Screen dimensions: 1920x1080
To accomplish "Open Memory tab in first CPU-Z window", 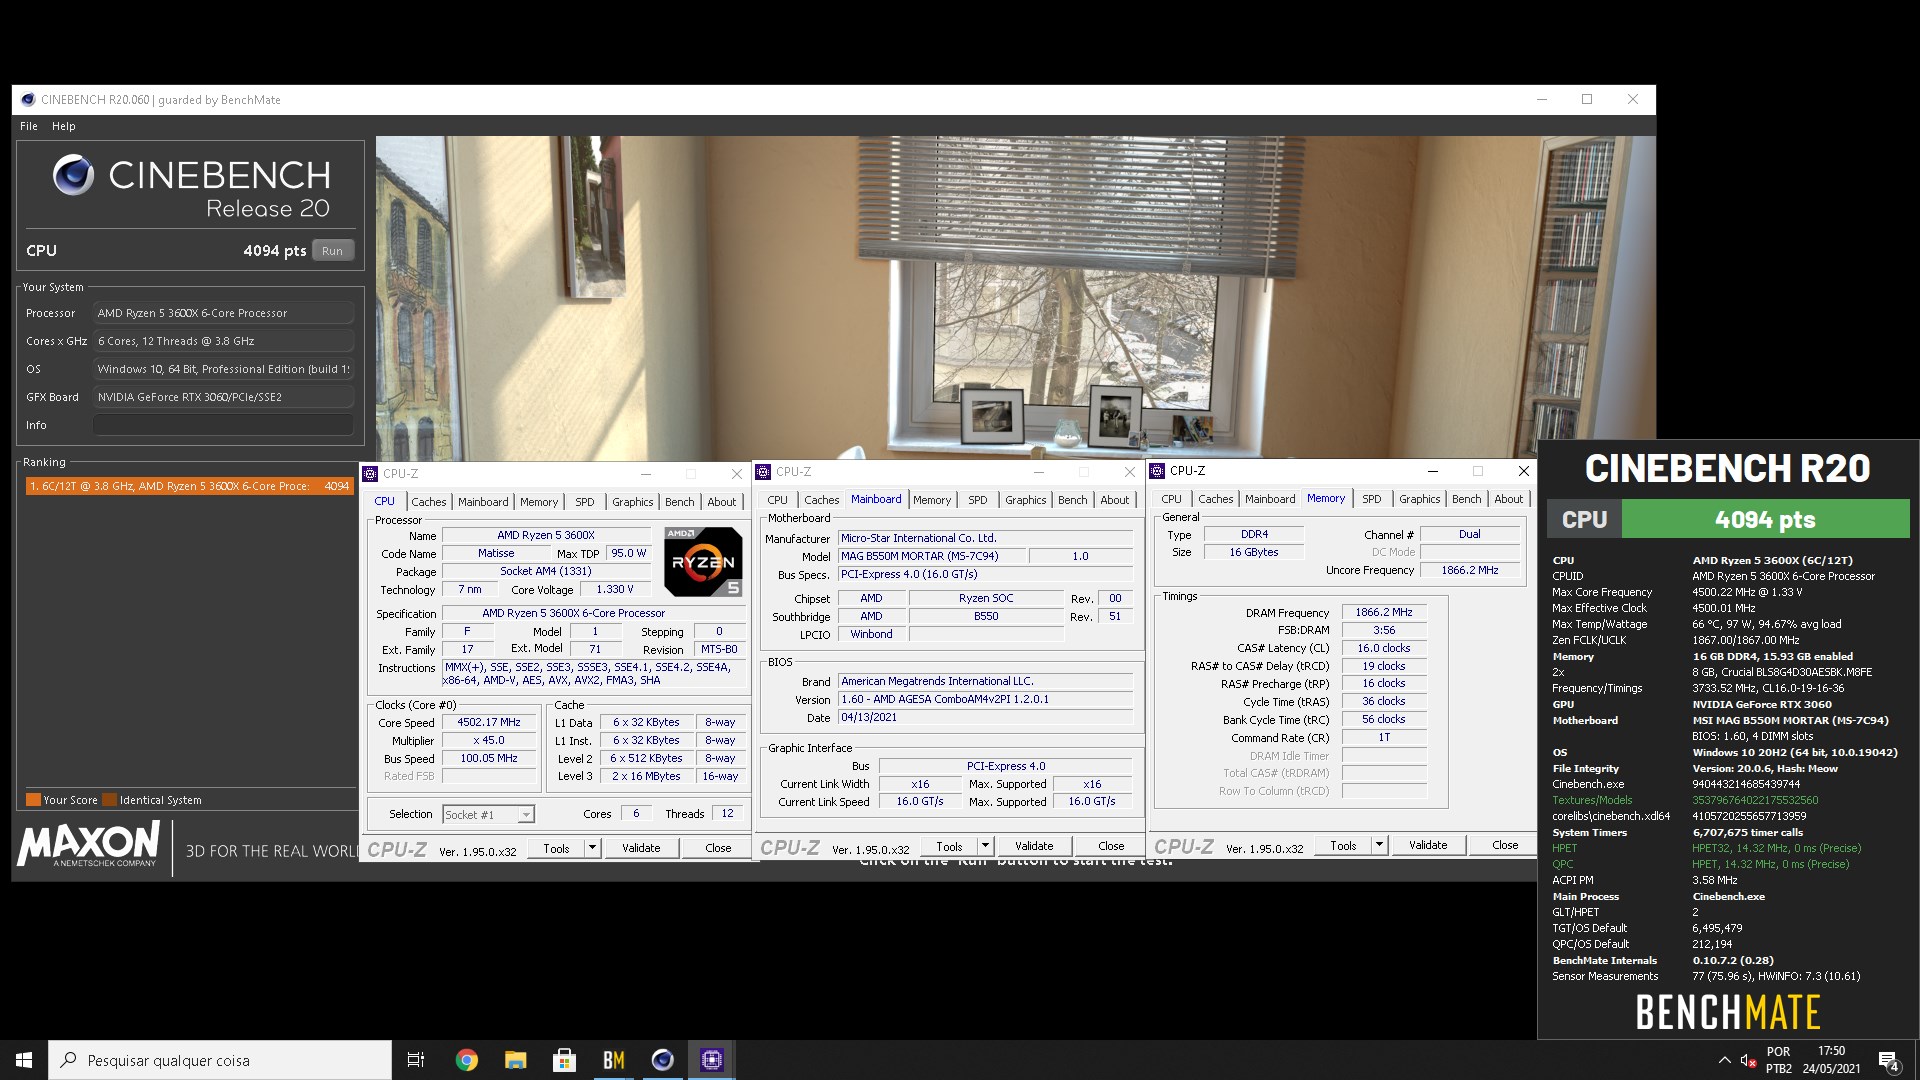I will (x=539, y=502).
